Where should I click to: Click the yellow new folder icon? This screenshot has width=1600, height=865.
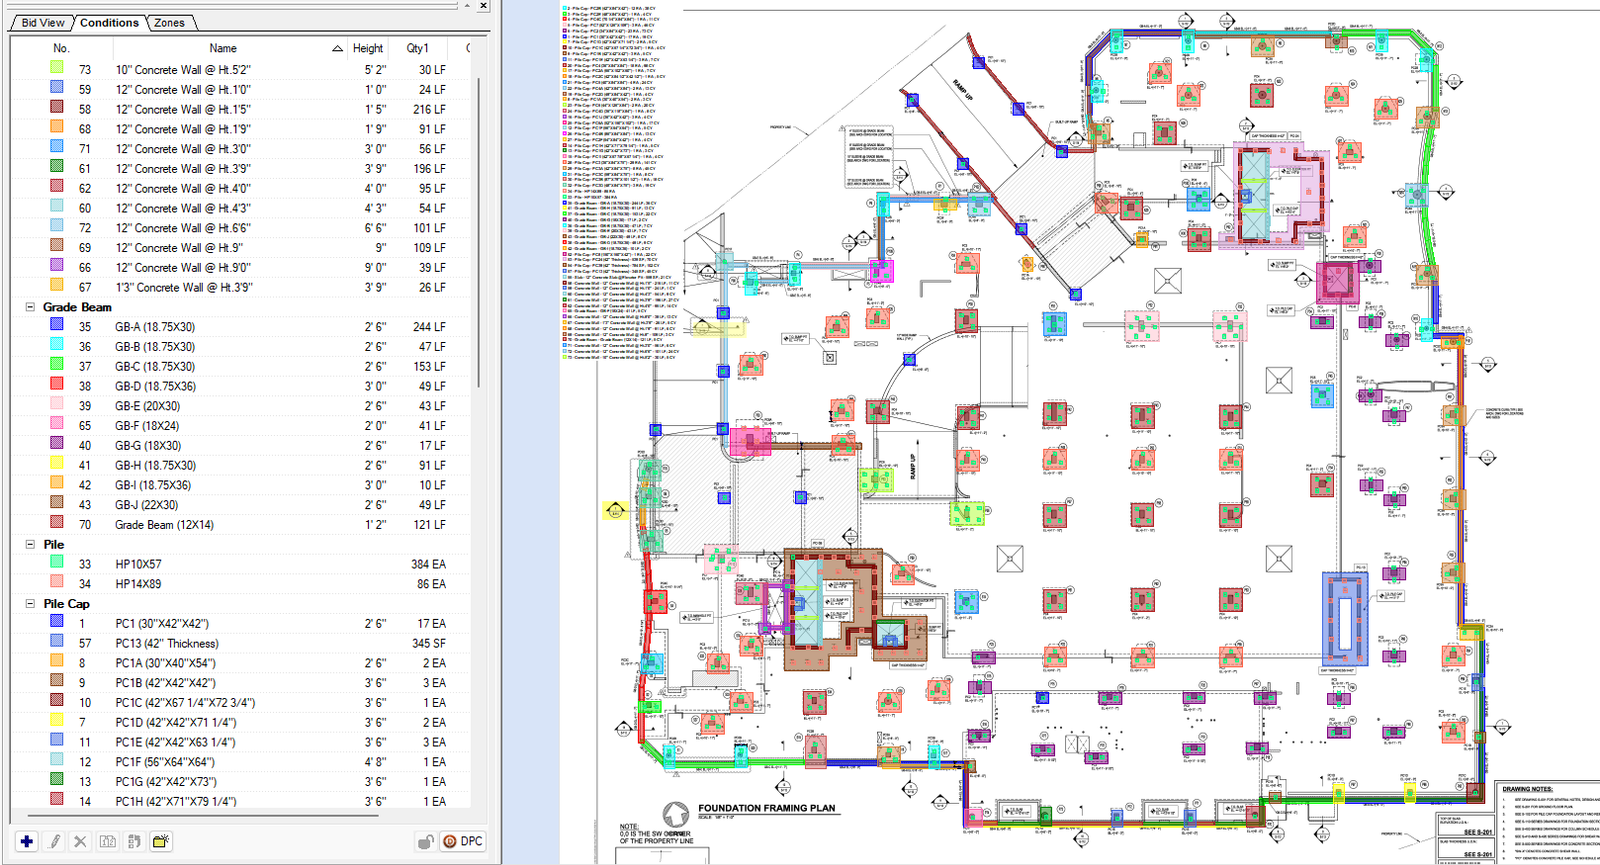coord(160,842)
